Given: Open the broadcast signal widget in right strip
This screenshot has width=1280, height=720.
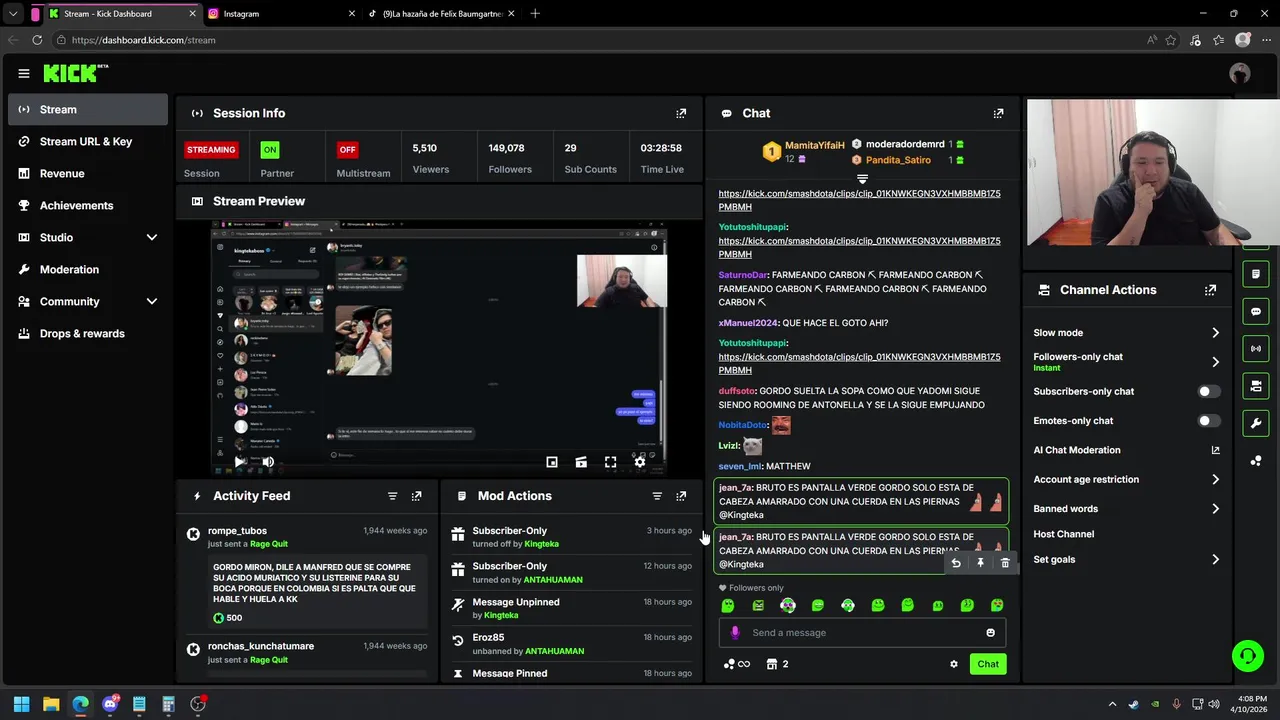Looking at the screenshot, I should coord(1256,349).
